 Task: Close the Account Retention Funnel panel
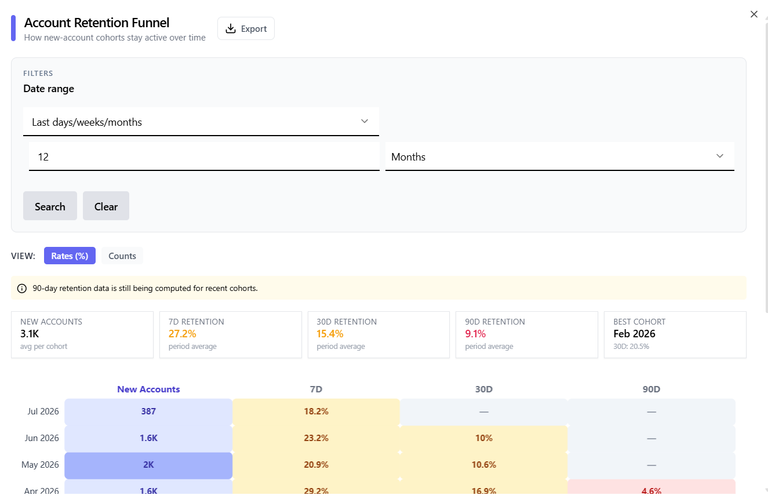click(754, 14)
